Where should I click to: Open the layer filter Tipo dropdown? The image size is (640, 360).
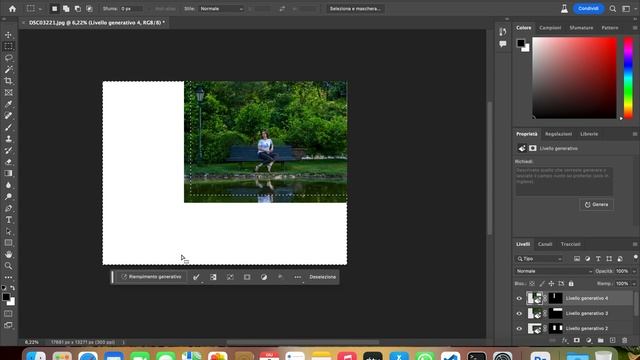click(x=539, y=259)
